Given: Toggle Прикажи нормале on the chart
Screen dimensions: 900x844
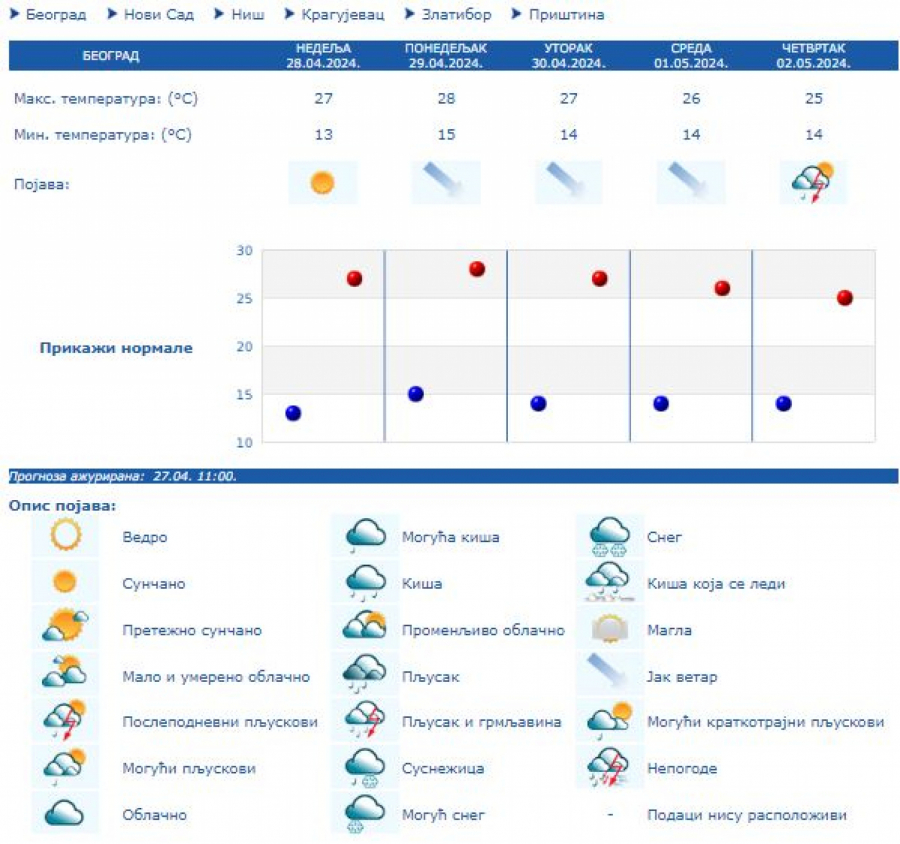Looking at the screenshot, I should click(116, 348).
